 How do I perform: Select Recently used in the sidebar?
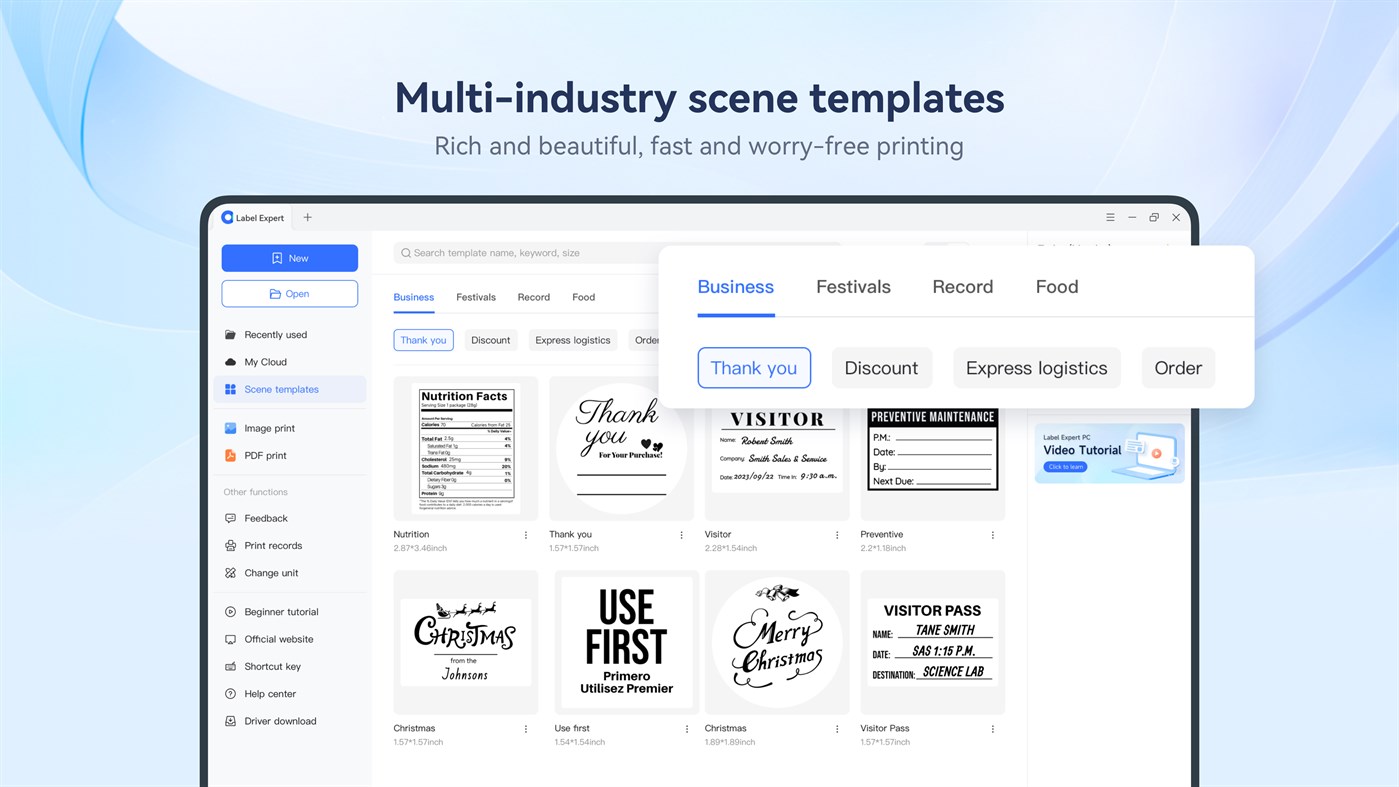pyautogui.click(x=276, y=335)
